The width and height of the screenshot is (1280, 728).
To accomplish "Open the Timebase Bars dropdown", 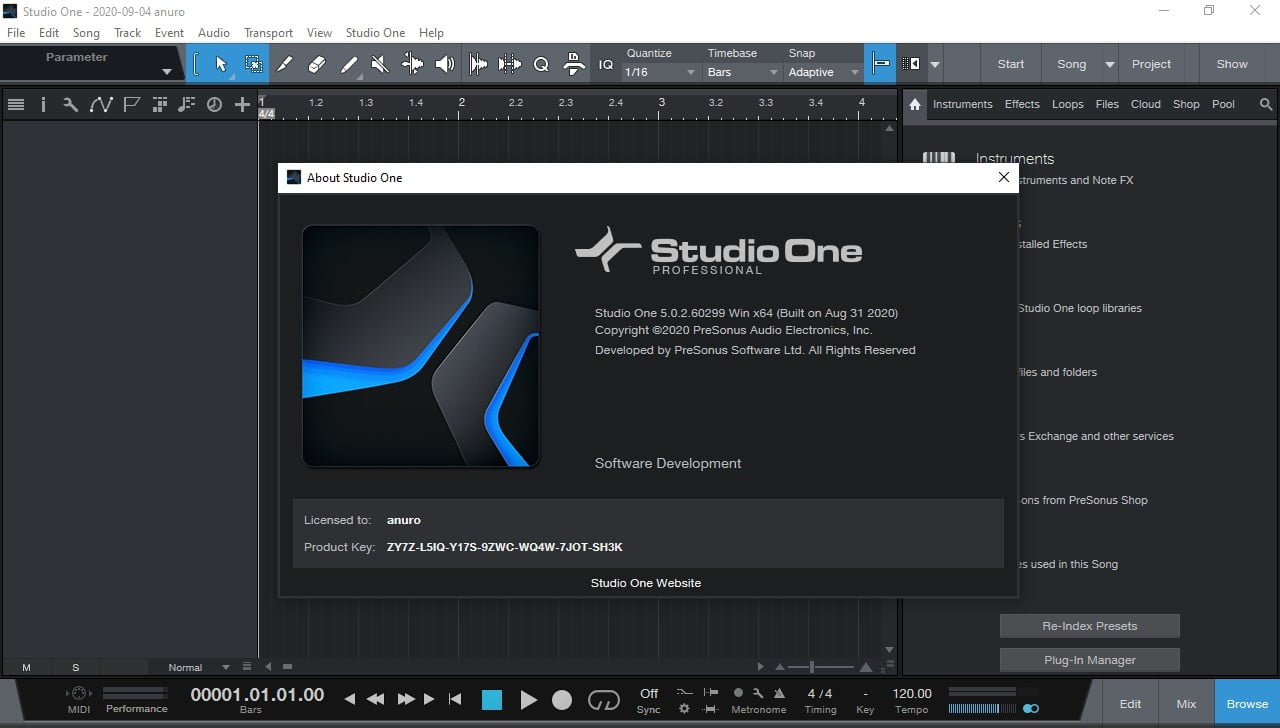I will 742,72.
